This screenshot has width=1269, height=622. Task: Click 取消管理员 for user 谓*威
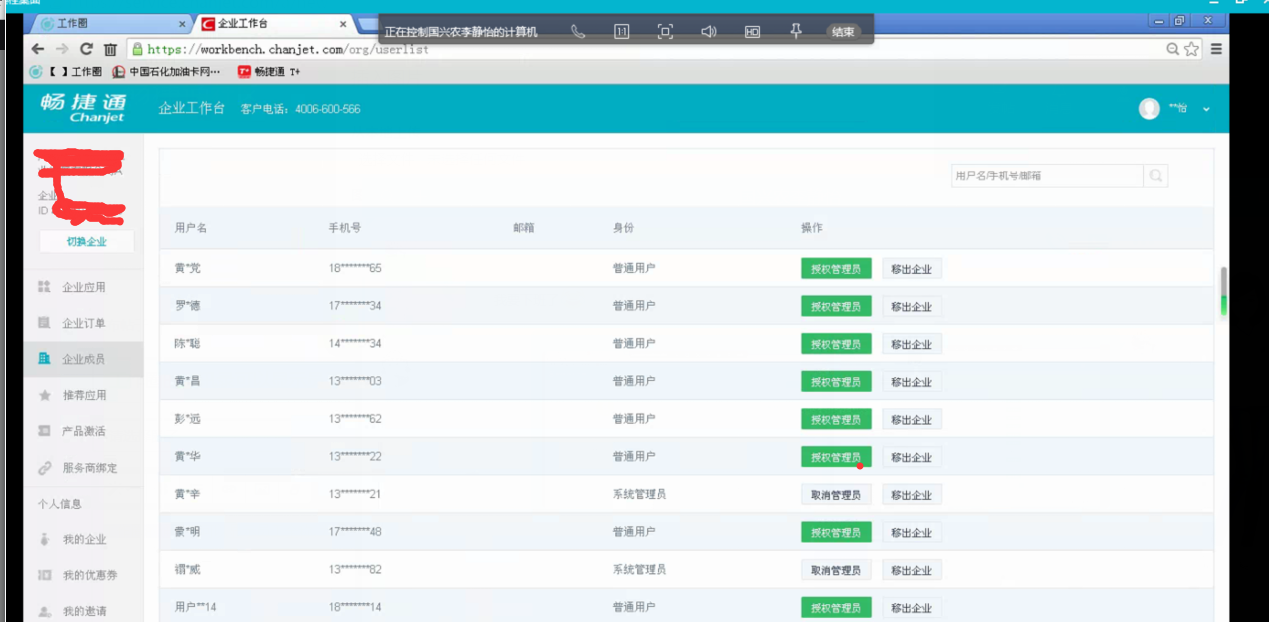836,570
